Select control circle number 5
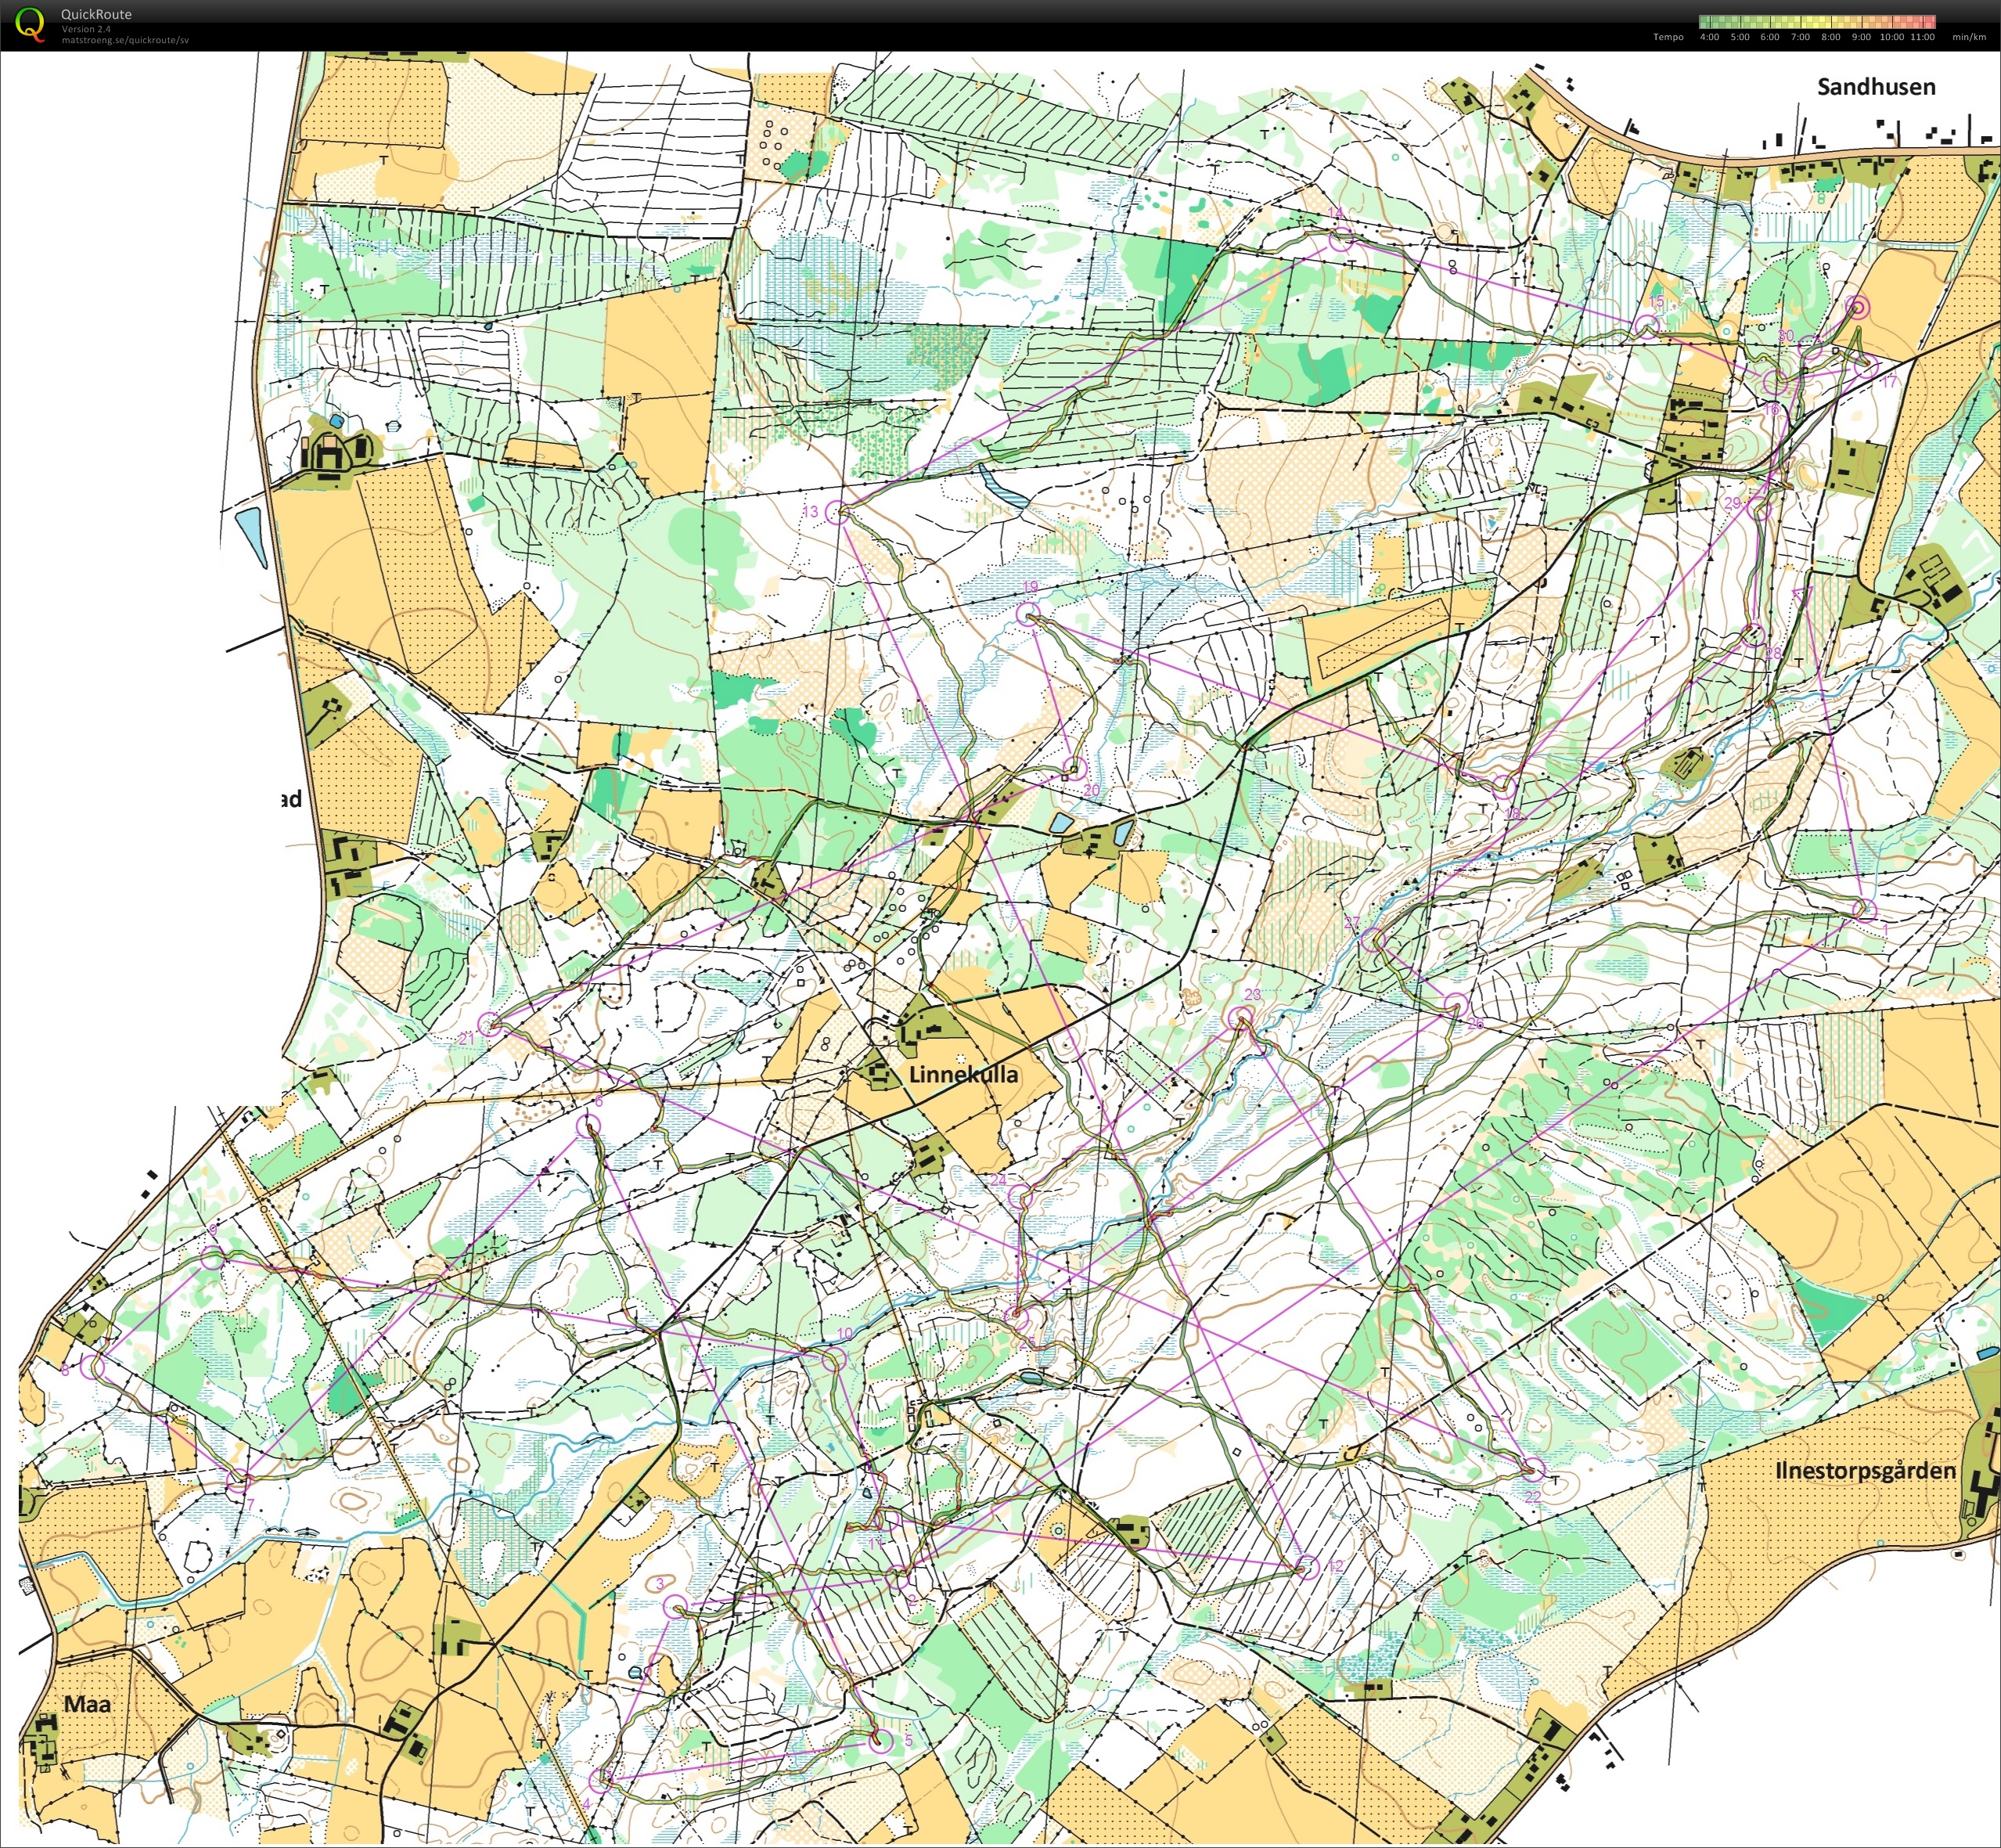Screen dimensions: 2001x1848 pos(880,1741)
